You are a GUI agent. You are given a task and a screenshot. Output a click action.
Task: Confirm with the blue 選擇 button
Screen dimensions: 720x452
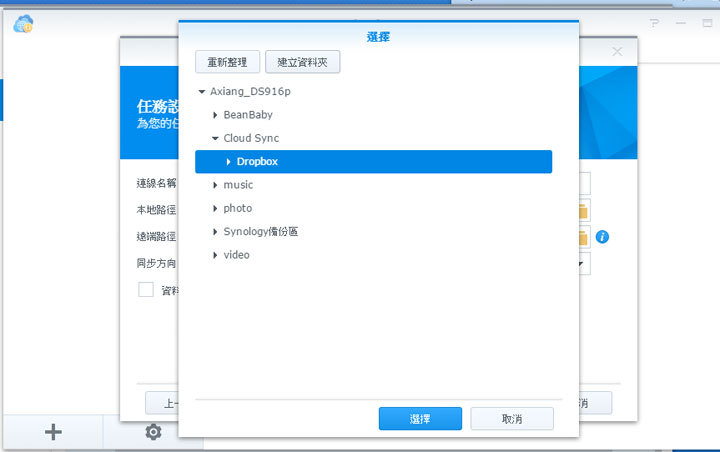coord(420,418)
